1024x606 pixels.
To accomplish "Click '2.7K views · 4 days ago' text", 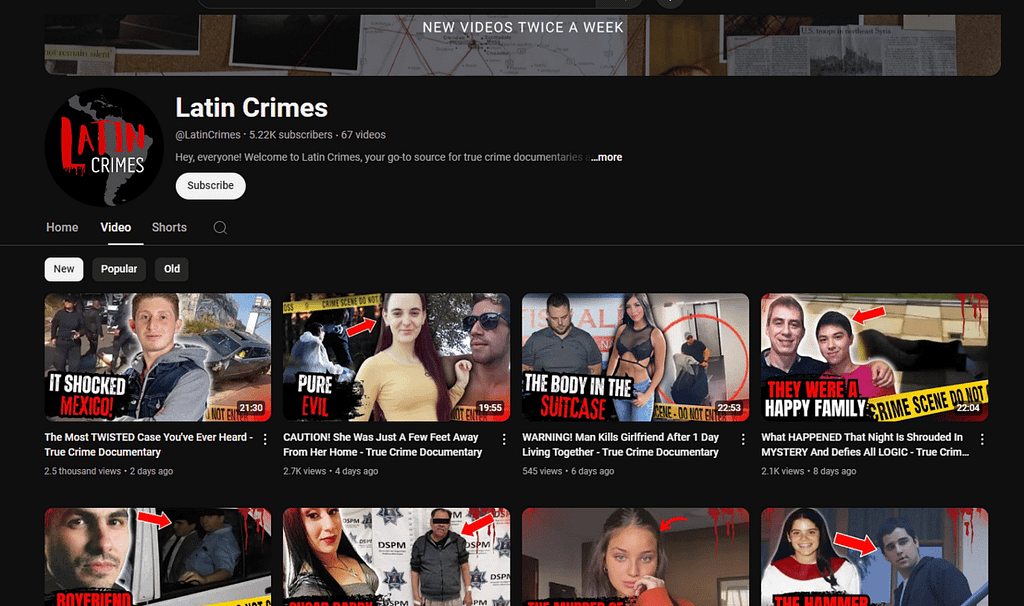I will point(330,471).
